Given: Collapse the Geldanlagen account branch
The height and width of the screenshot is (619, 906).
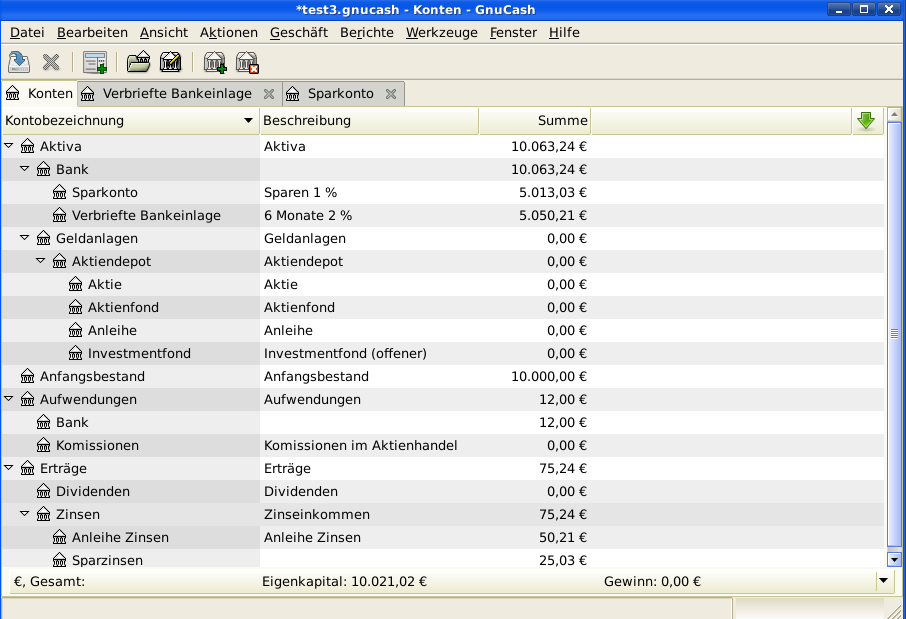Looking at the screenshot, I should coord(25,238).
